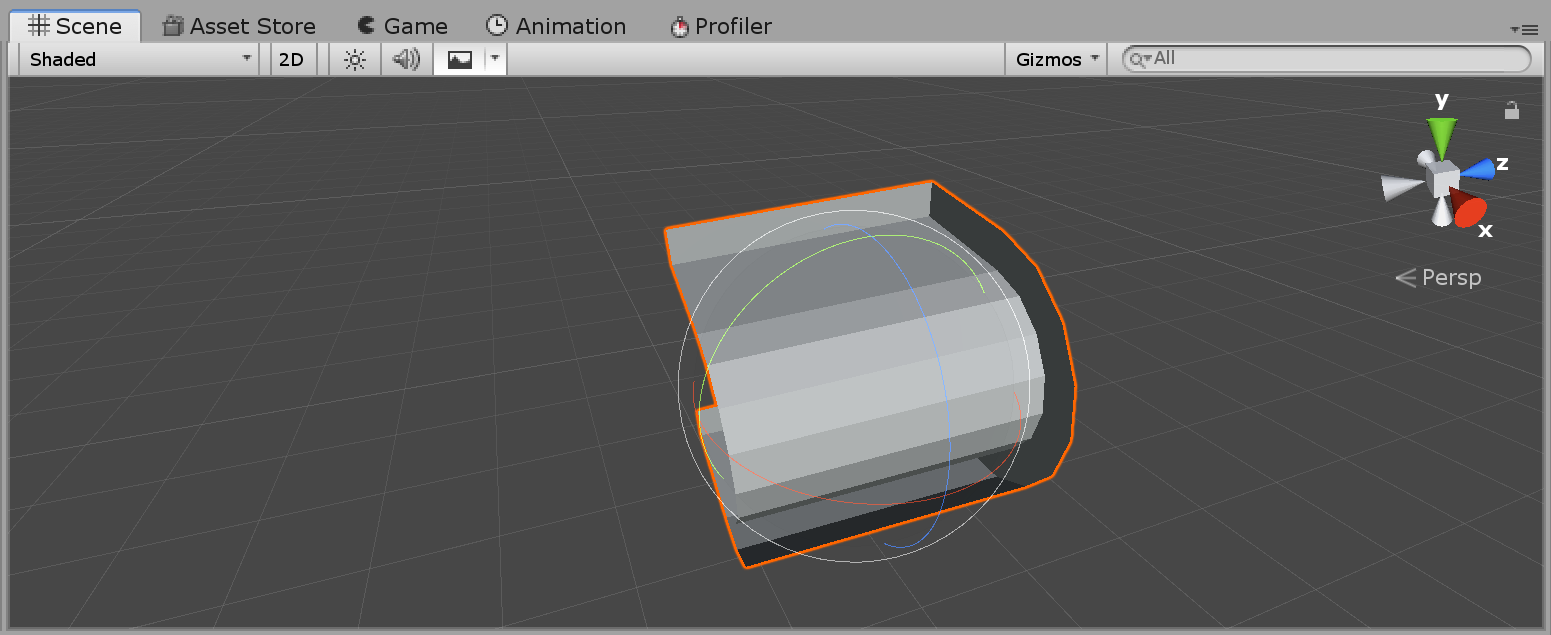The width and height of the screenshot is (1551, 635).
Task: Click the scene gizmo lock icon
Action: 1512,110
